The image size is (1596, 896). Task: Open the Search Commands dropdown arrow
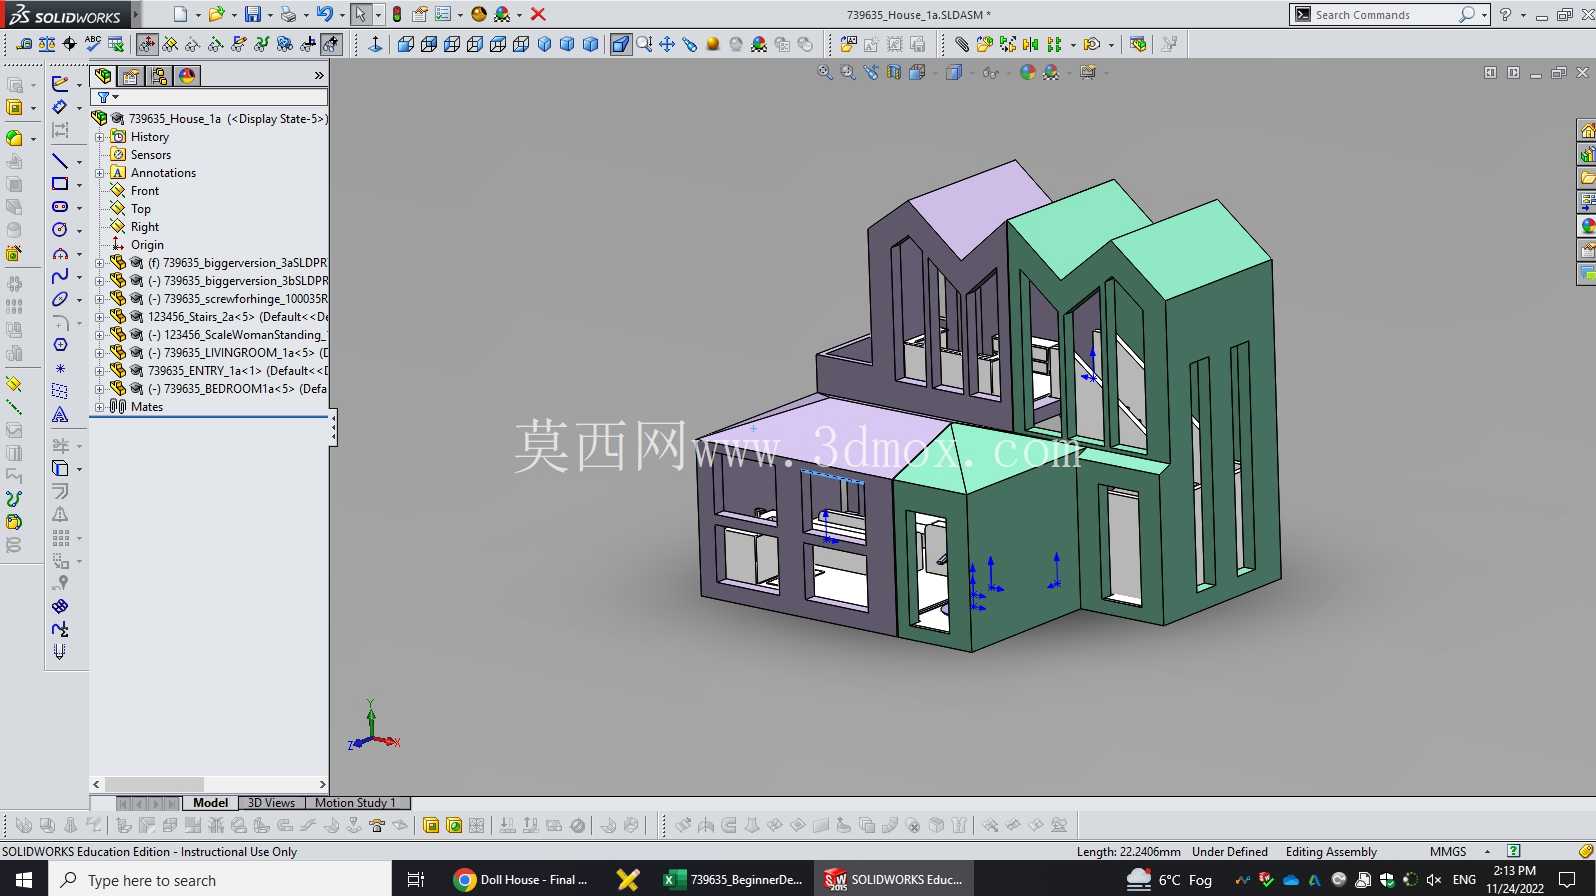[x=1484, y=15]
